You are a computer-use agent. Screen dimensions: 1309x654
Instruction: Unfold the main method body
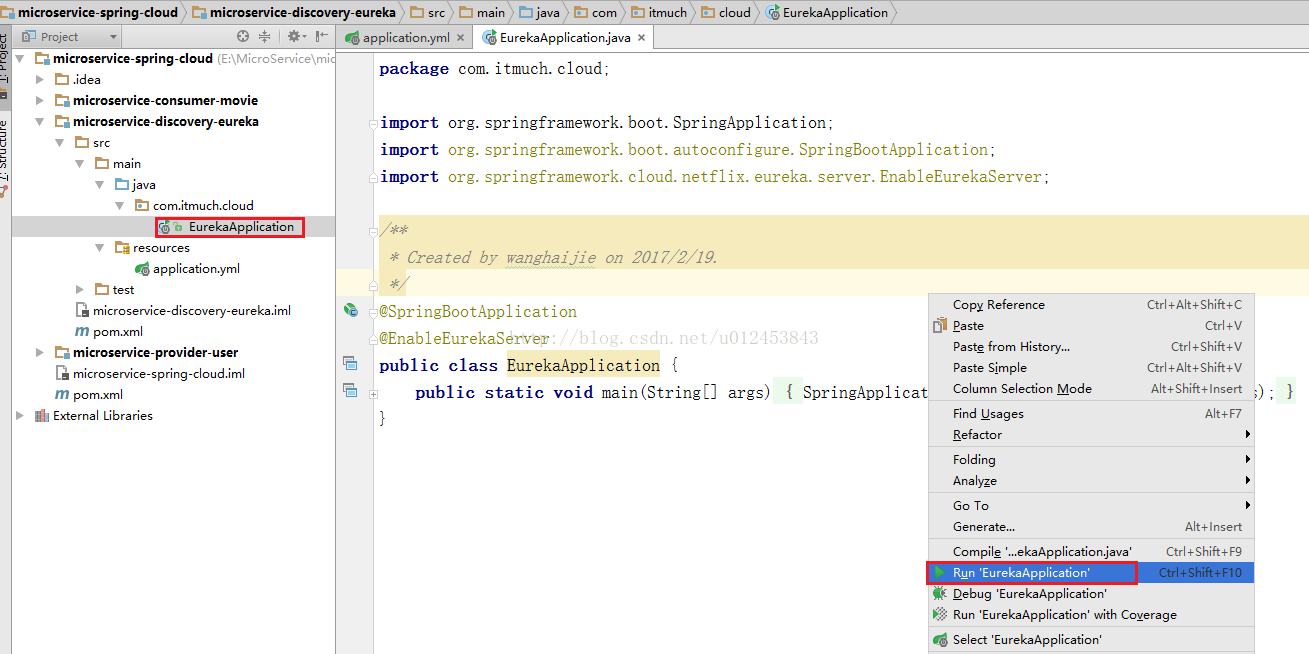pos(373,394)
